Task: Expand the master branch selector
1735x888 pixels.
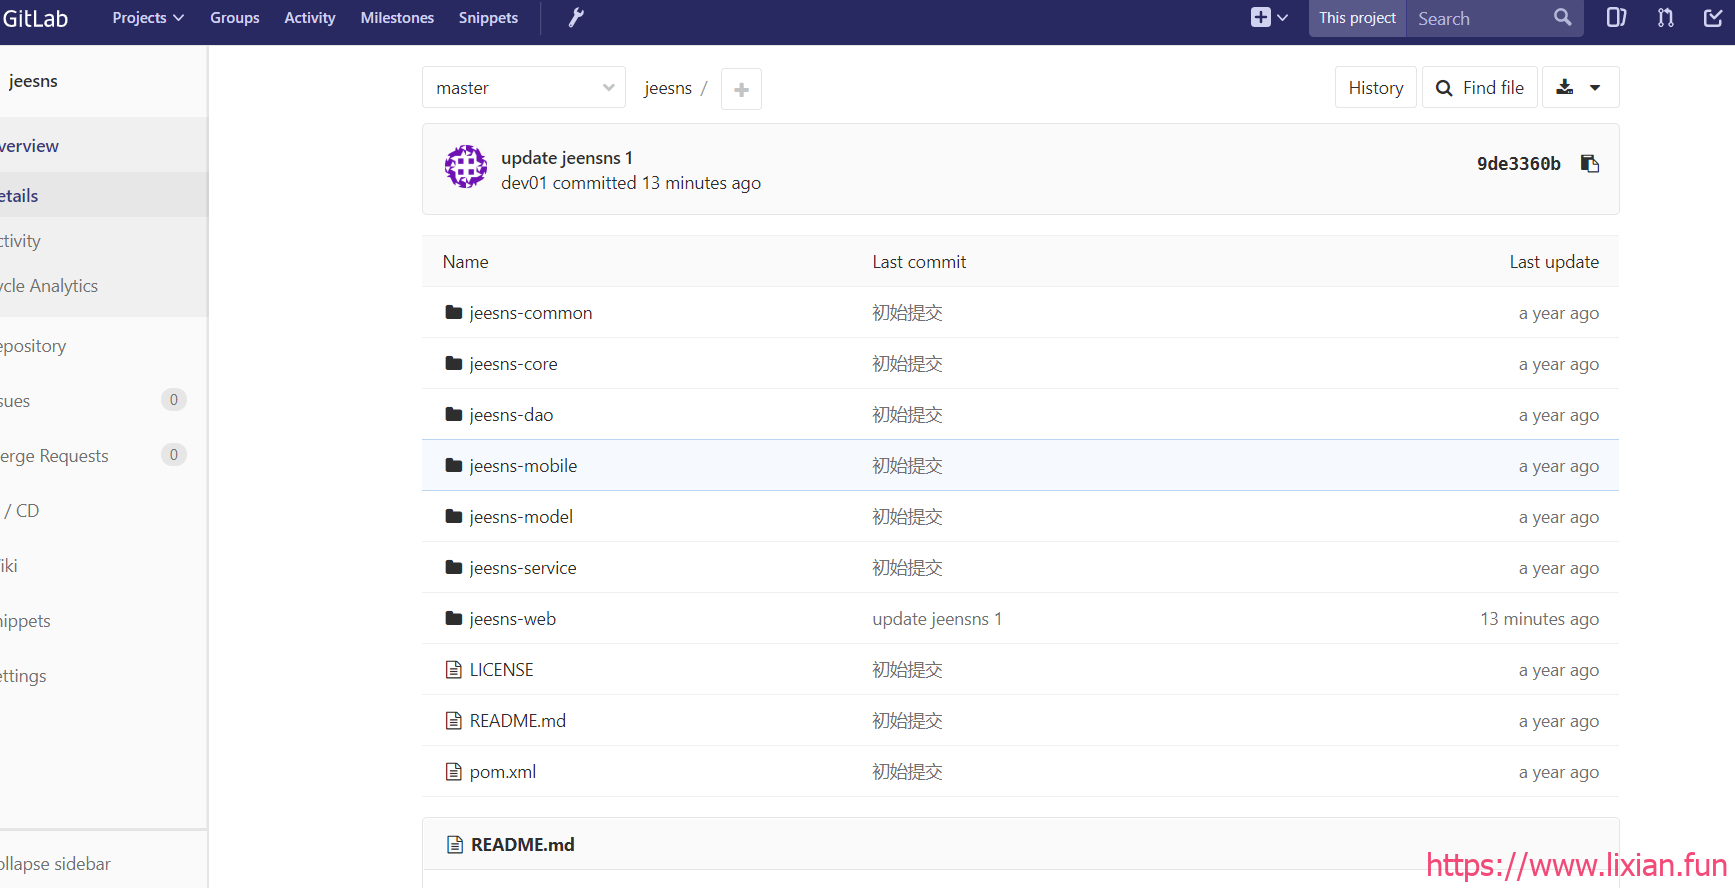Action: [524, 88]
